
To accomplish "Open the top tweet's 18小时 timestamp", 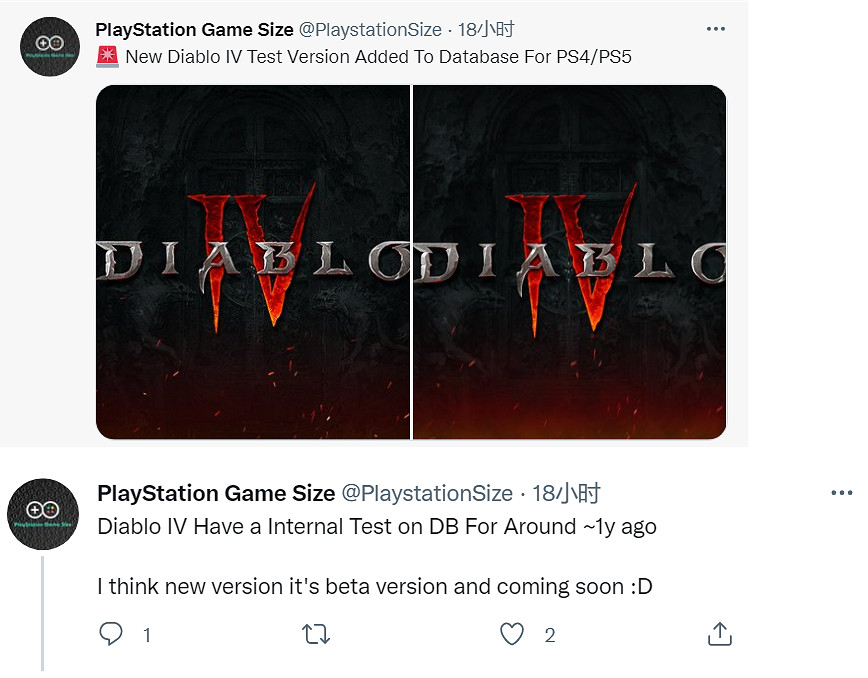I will pyautogui.click(x=487, y=30).
